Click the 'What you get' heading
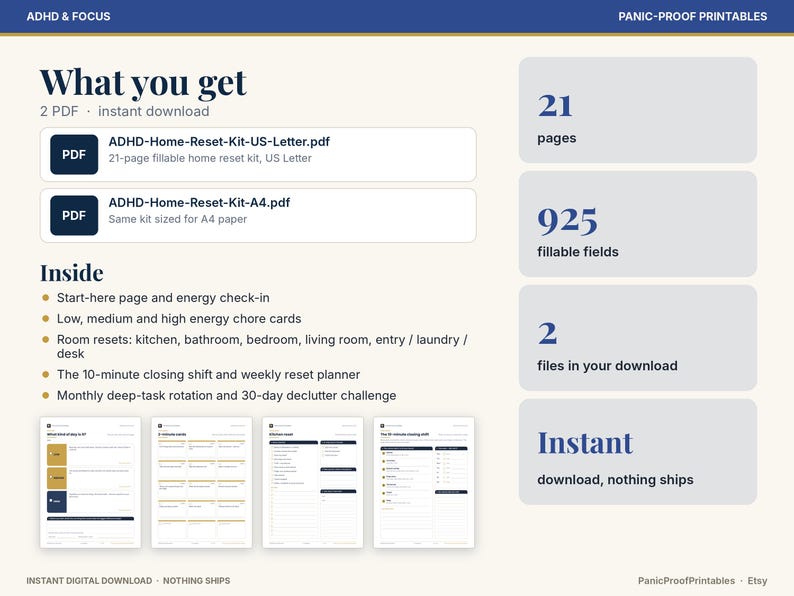 (x=143, y=83)
